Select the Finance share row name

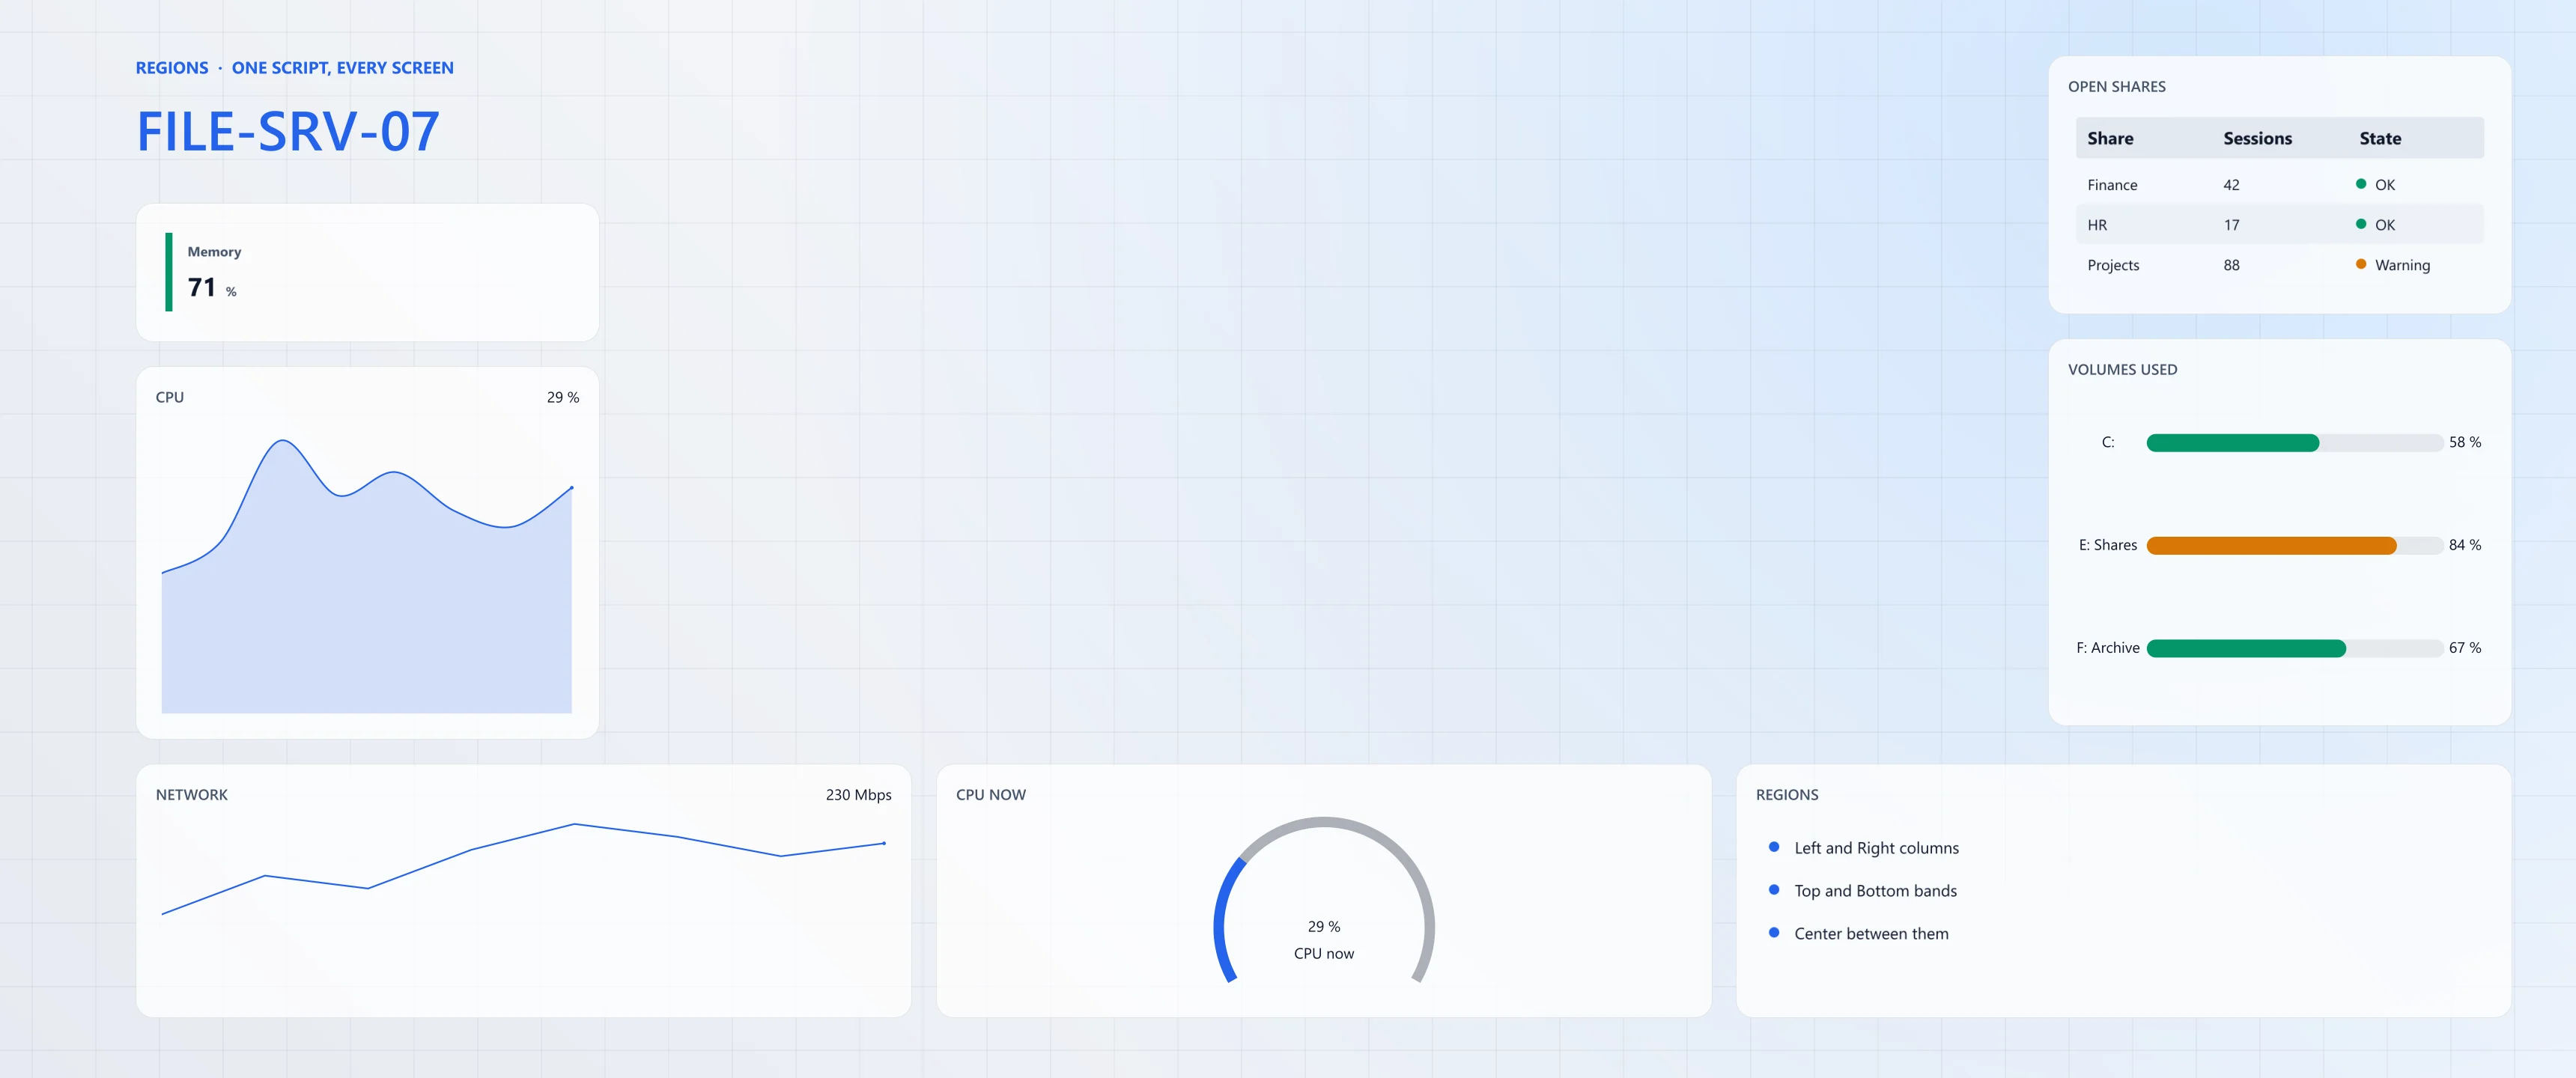2112,185
